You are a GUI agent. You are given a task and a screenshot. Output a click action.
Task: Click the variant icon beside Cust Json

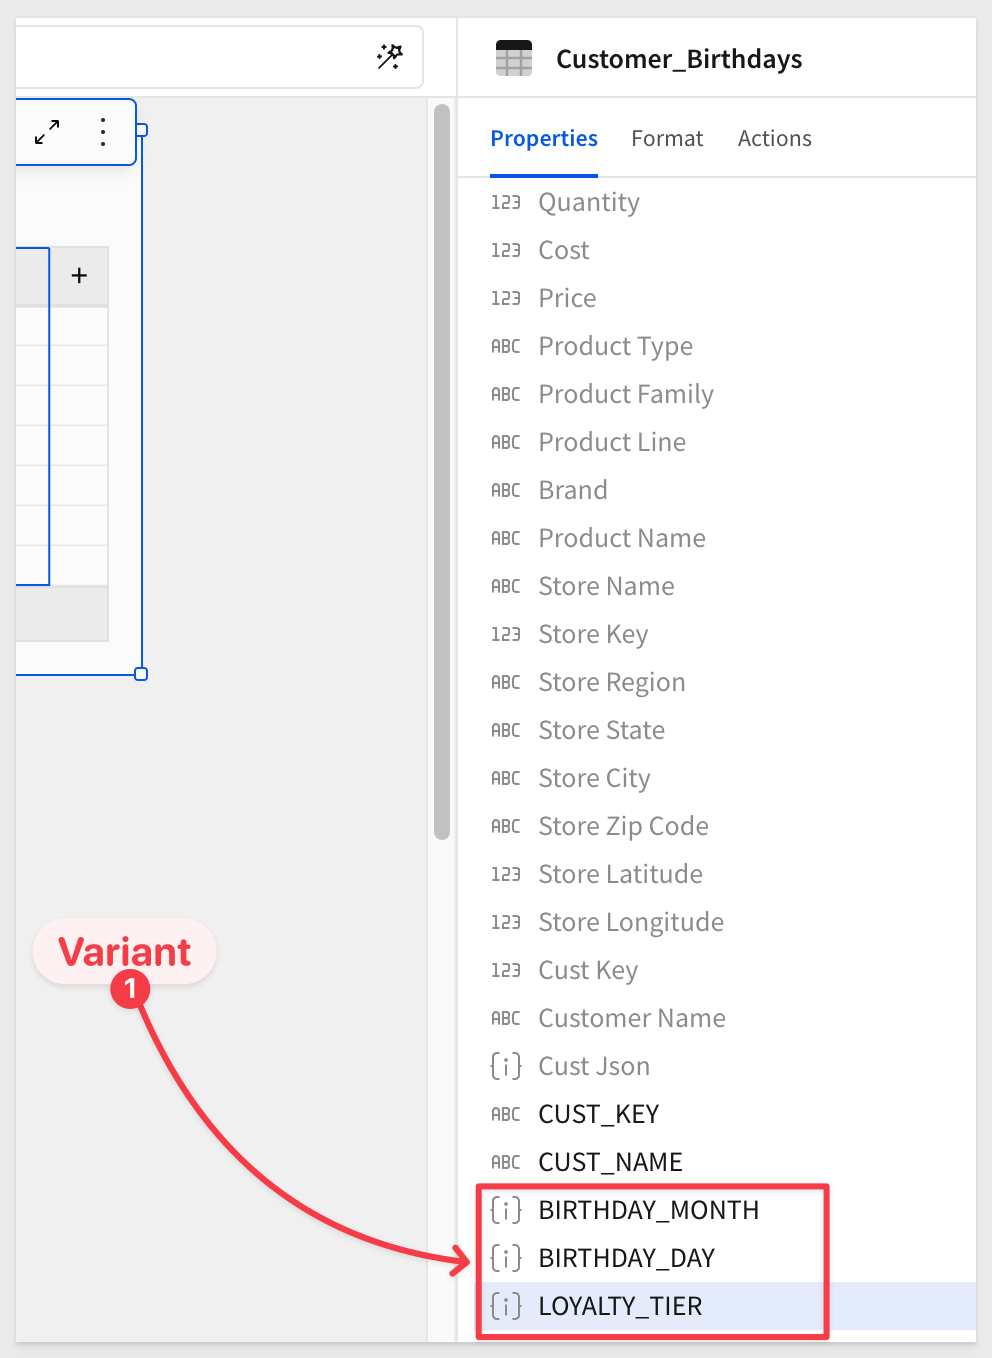coord(506,1066)
